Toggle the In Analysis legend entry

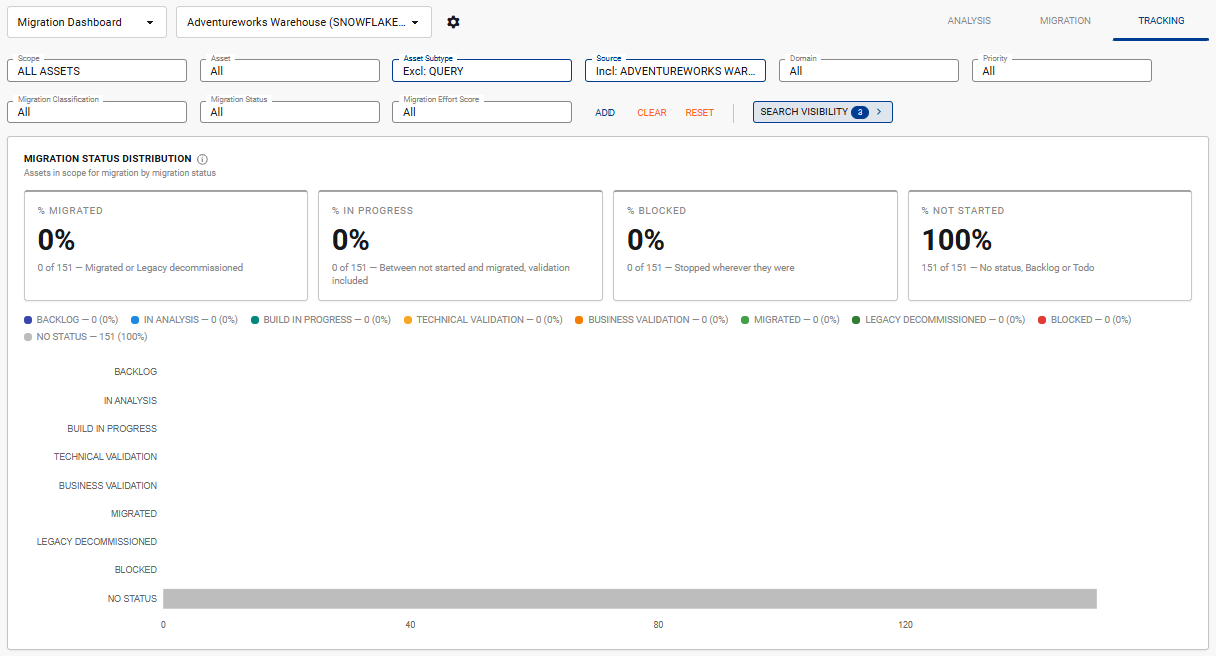184,320
